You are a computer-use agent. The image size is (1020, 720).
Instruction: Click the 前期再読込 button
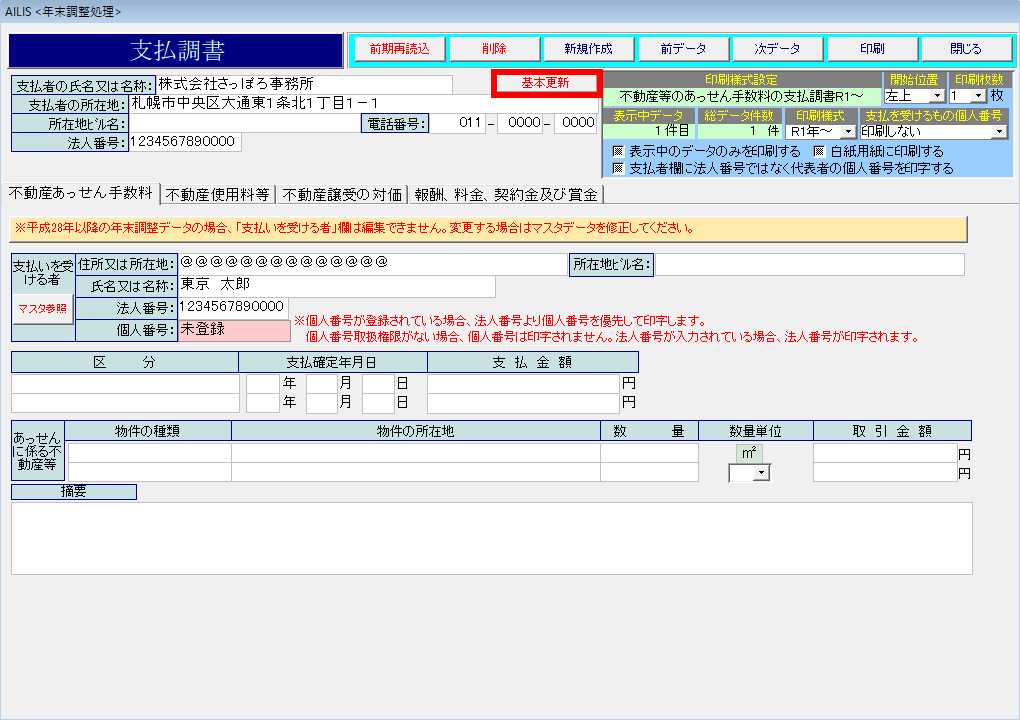tap(399, 49)
